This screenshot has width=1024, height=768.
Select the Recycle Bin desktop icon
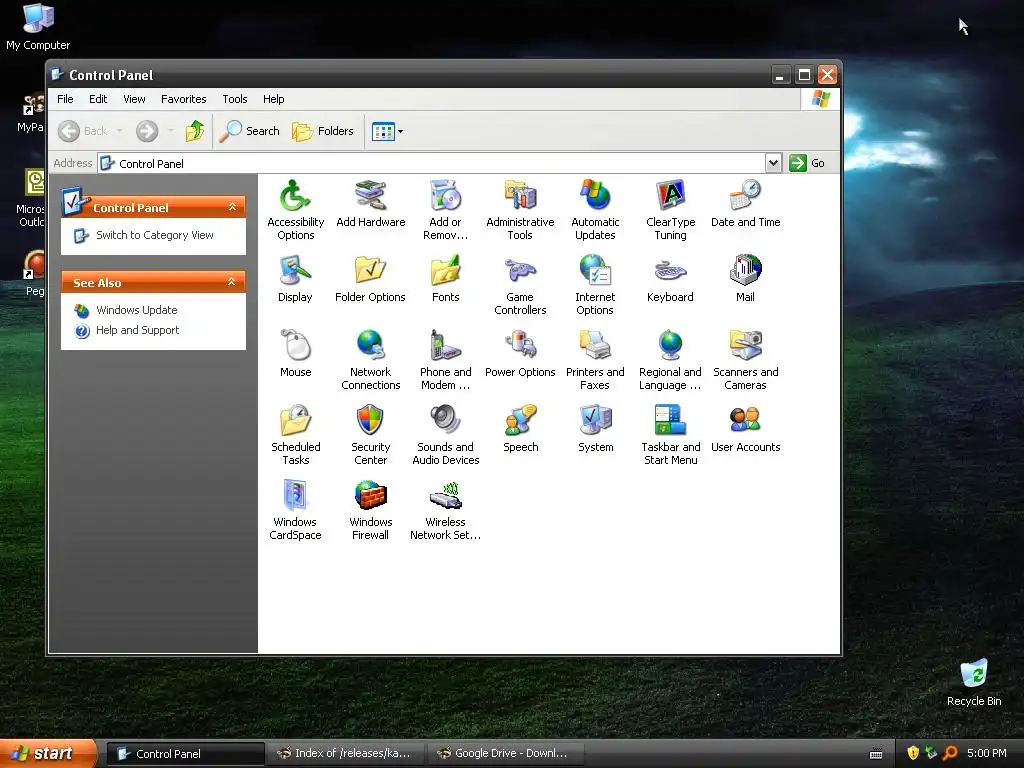point(974,682)
